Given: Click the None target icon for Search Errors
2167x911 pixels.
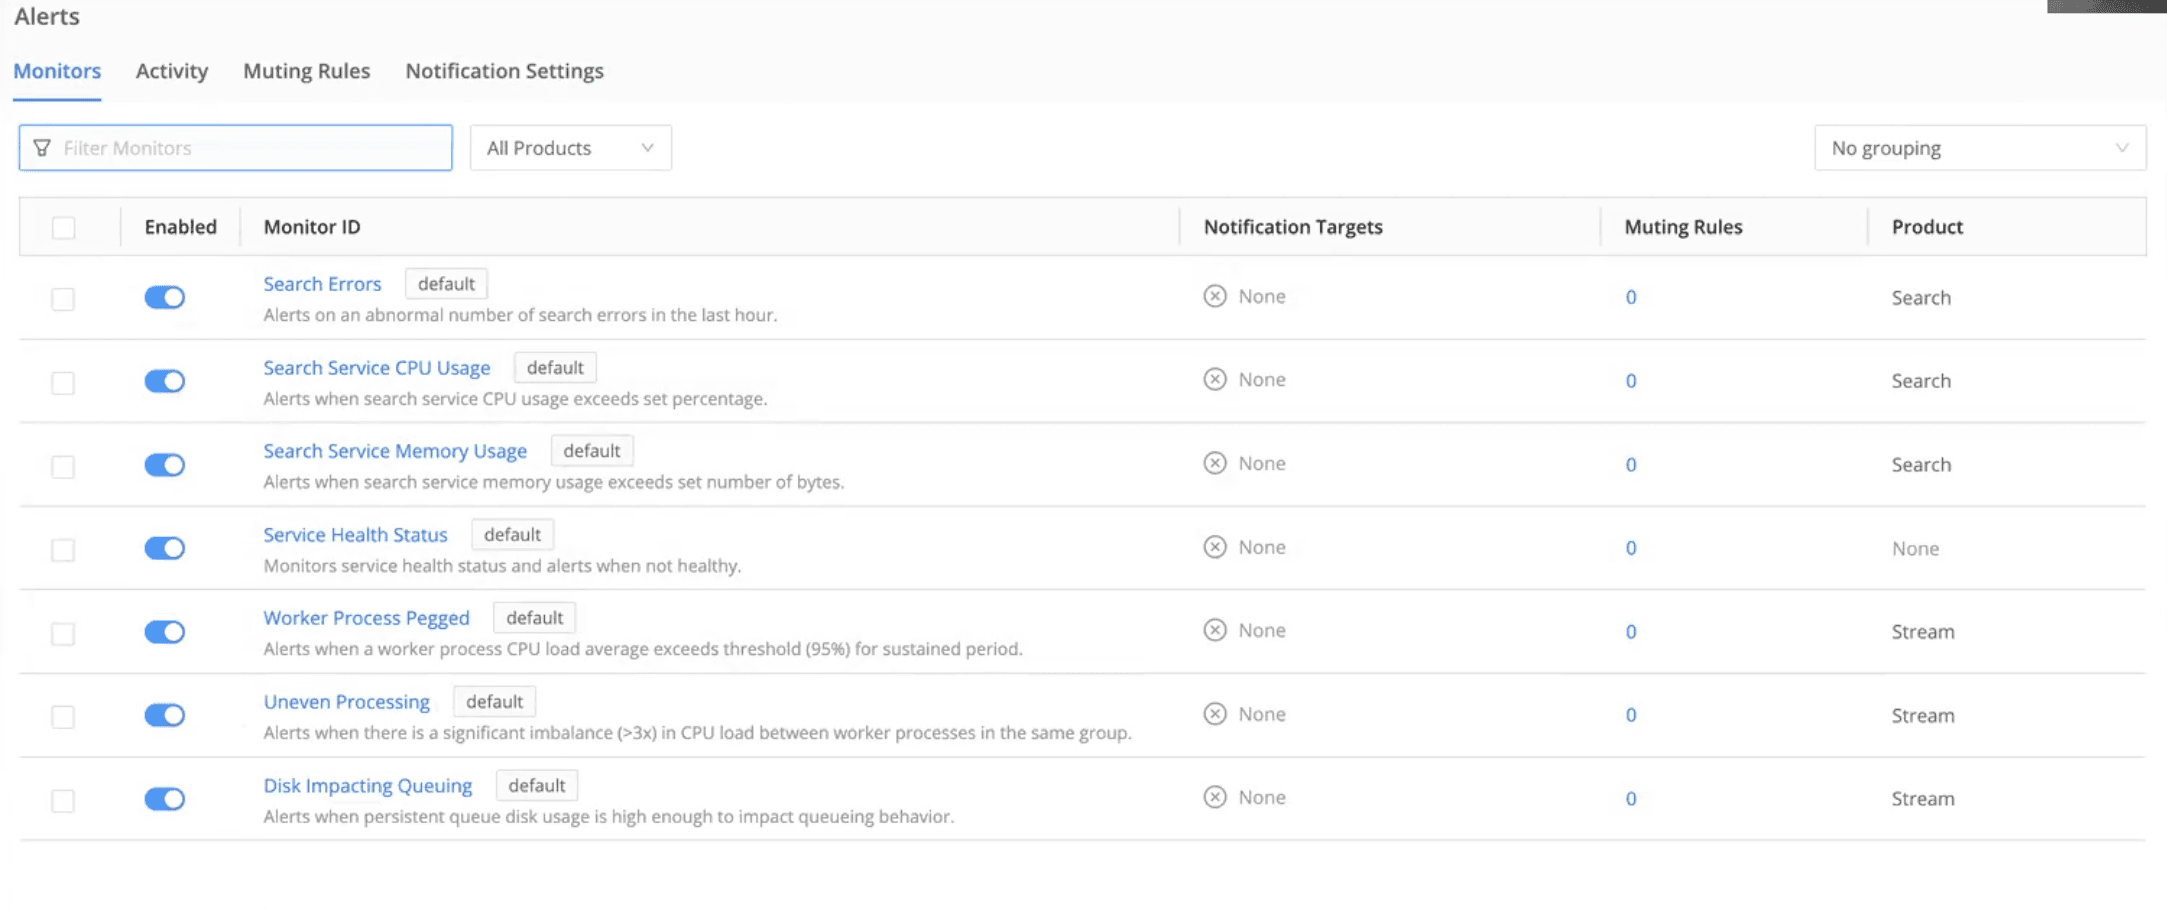Looking at the screenshot, I should click(x=1214, y=296).
